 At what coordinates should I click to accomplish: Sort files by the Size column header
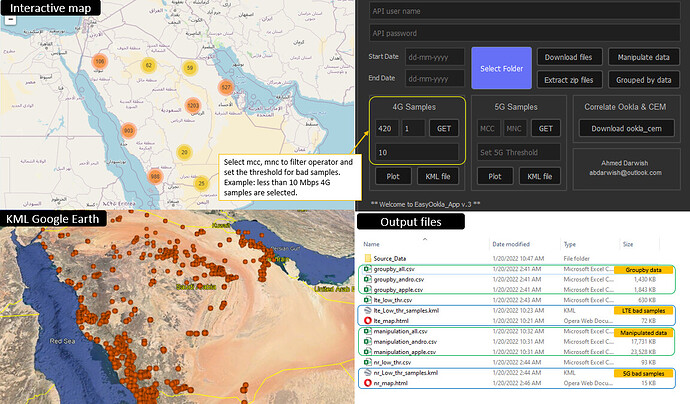(628, 244)
